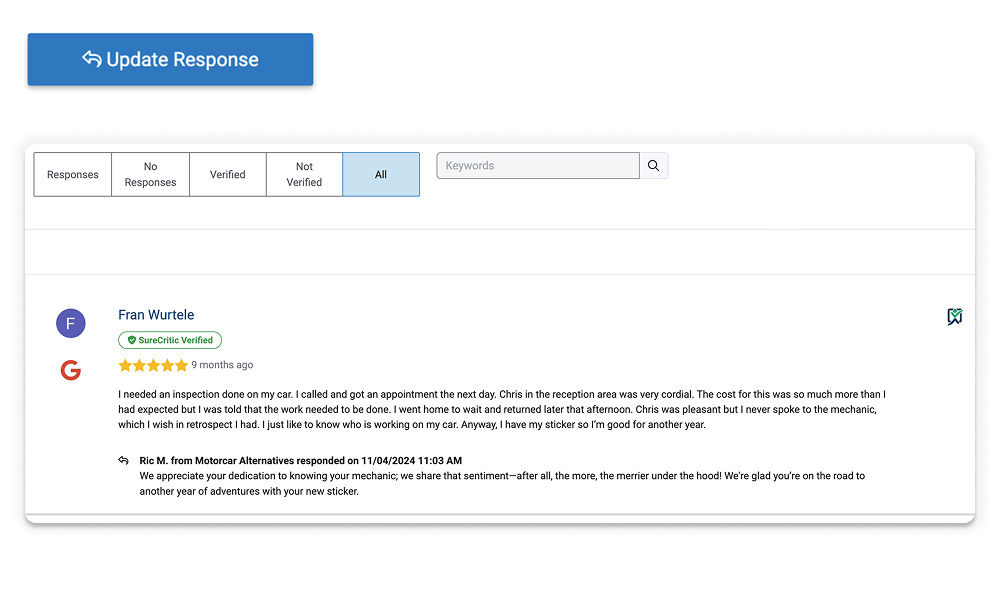The image size is (1000, 593).
Task: Filter reviews by Responses tab
Action: pos(73,175)
